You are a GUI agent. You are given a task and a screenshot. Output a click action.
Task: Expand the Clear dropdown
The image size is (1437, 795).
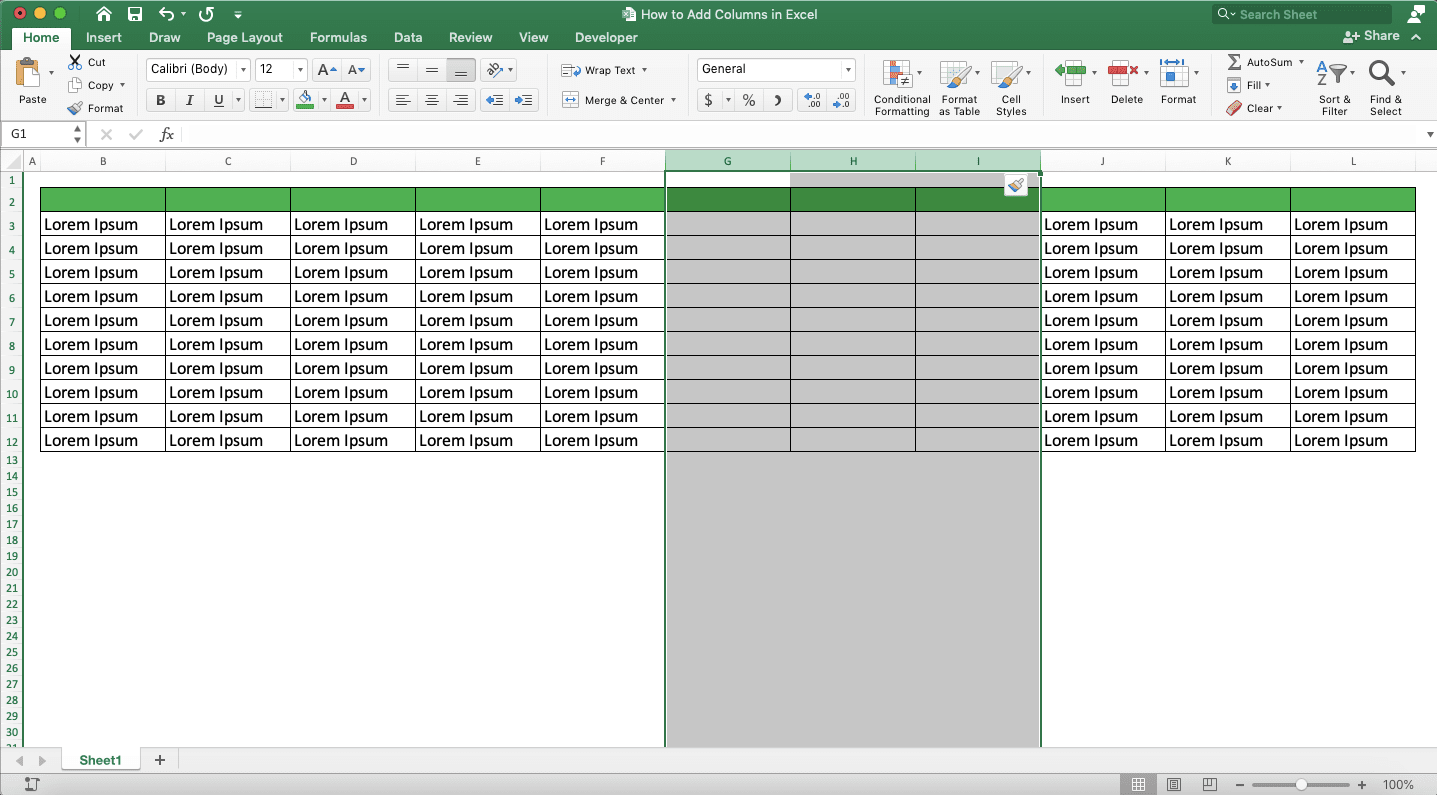(x=1279, y=108)
